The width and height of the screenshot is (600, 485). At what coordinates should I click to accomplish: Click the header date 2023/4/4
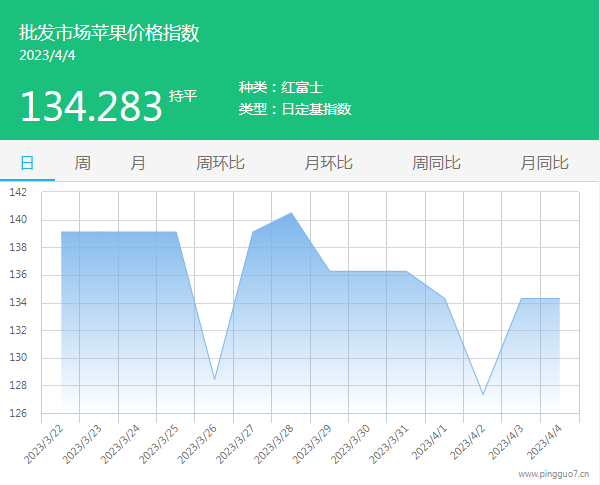pos(47,56)
